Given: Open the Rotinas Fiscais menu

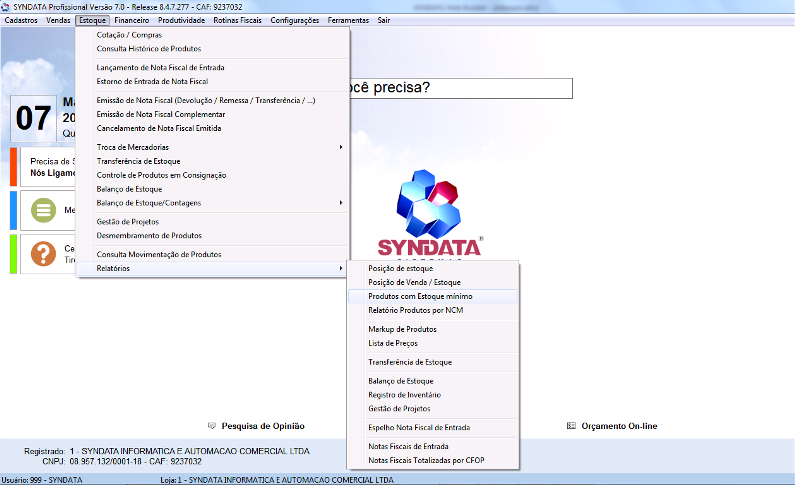Looking at the screenshot, I should [237, 20].
